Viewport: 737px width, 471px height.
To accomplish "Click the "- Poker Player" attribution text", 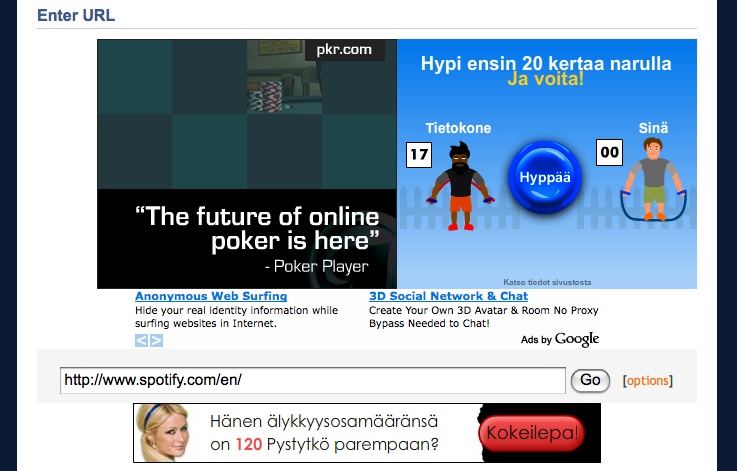I will click(x=316, y=267).
